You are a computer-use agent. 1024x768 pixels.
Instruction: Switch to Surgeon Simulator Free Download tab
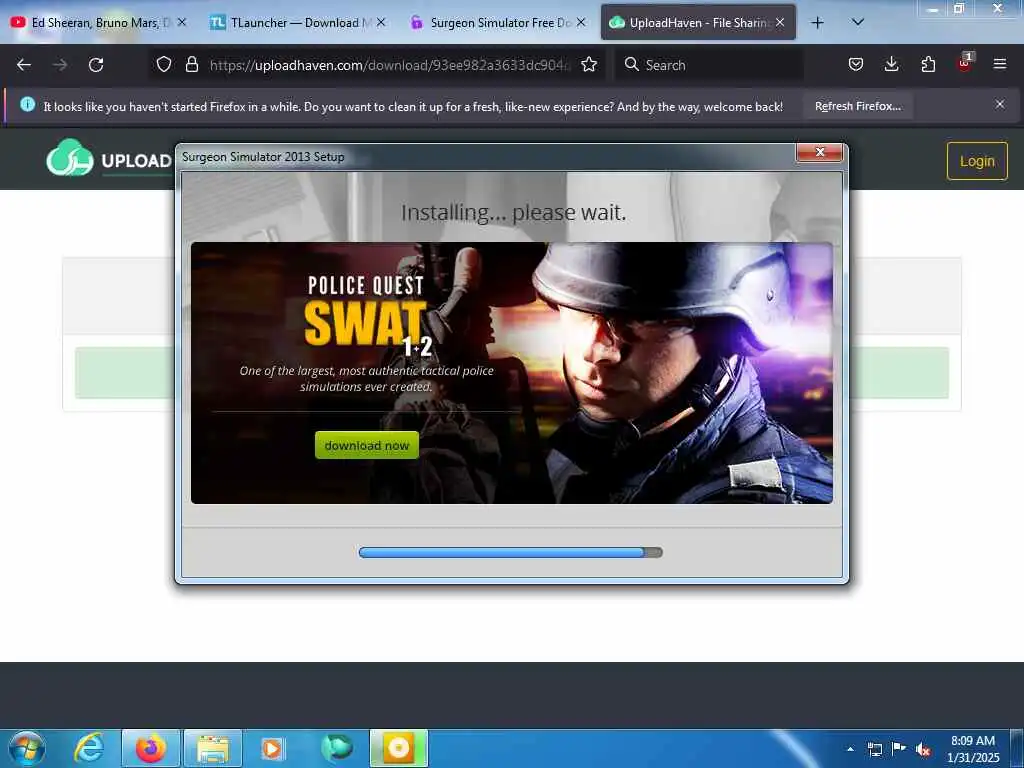point(499,22)
